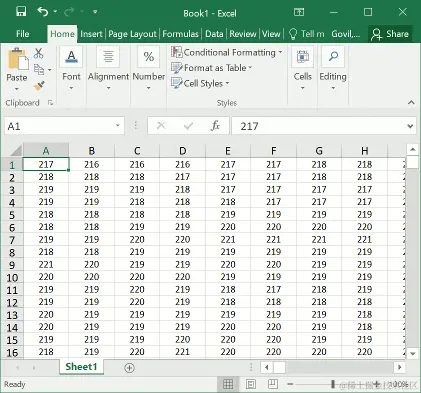Image resolution: width=421 pixels, height=393 pixels.
Task: Click the horizontal scrollbar left arrow
Action: (266, 368)
